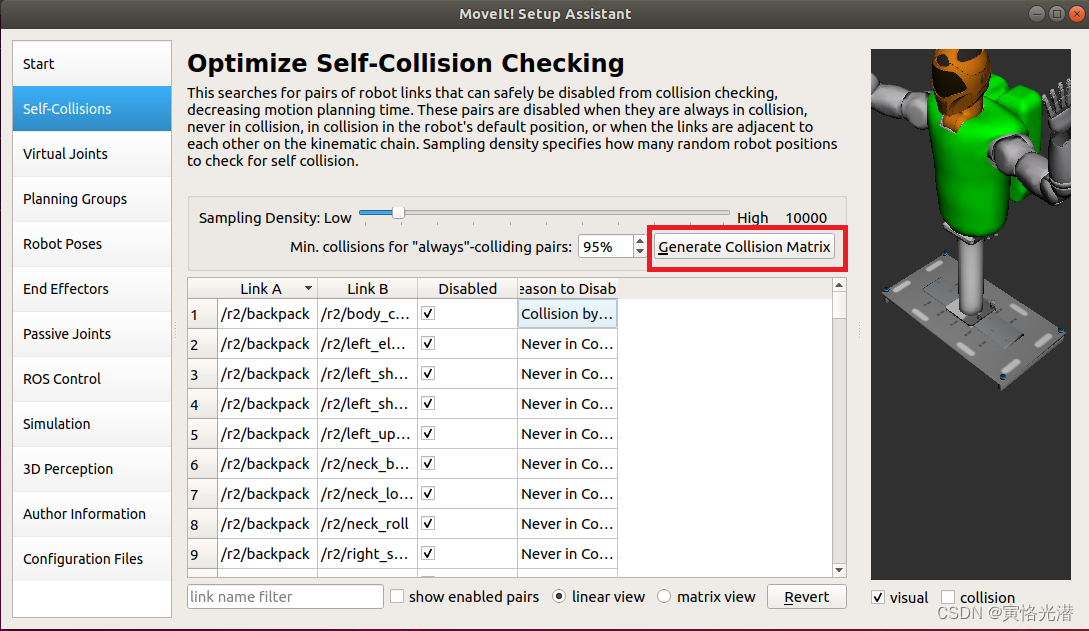Image resolution: width=1089 pixels, height=631 pixels.
Task: Go to Virtual Joints section
Action: coord(92,154)
